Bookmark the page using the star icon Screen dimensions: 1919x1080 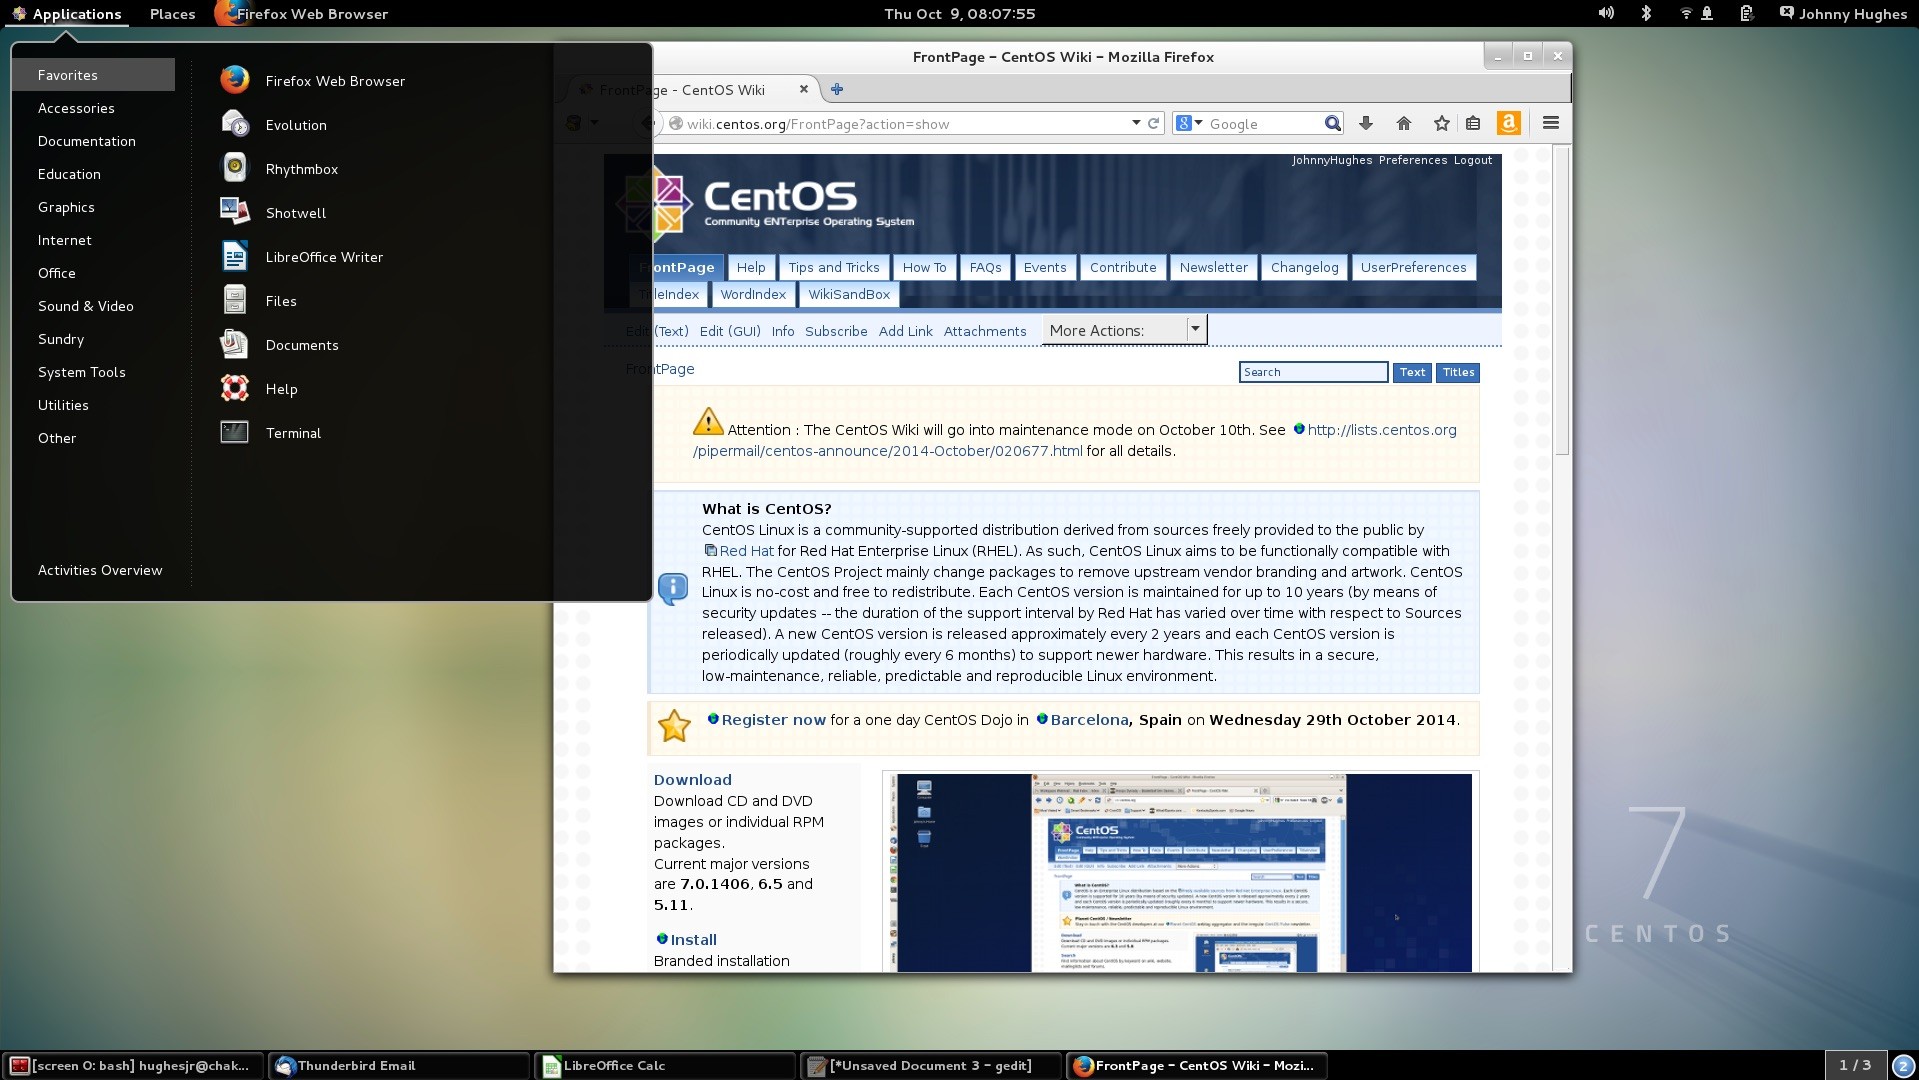click(x=1441, y=123)
